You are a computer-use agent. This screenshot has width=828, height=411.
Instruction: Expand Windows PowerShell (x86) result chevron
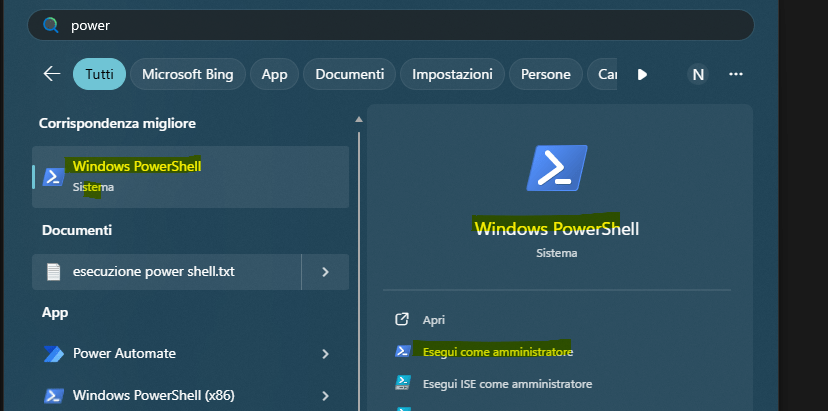(326, 395)
